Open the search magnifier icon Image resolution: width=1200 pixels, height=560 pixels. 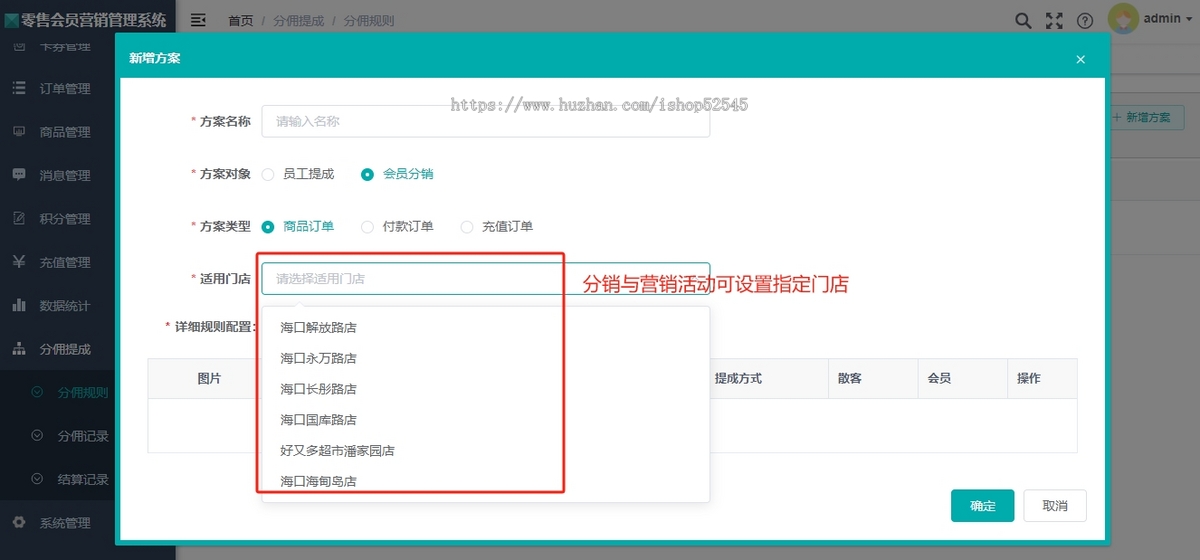point(1023,20)
